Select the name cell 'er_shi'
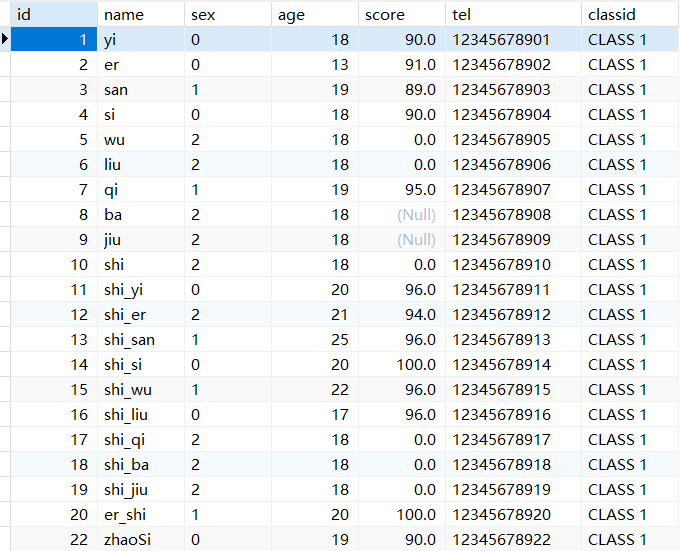 pyautogui.click(x=141, y=515)
